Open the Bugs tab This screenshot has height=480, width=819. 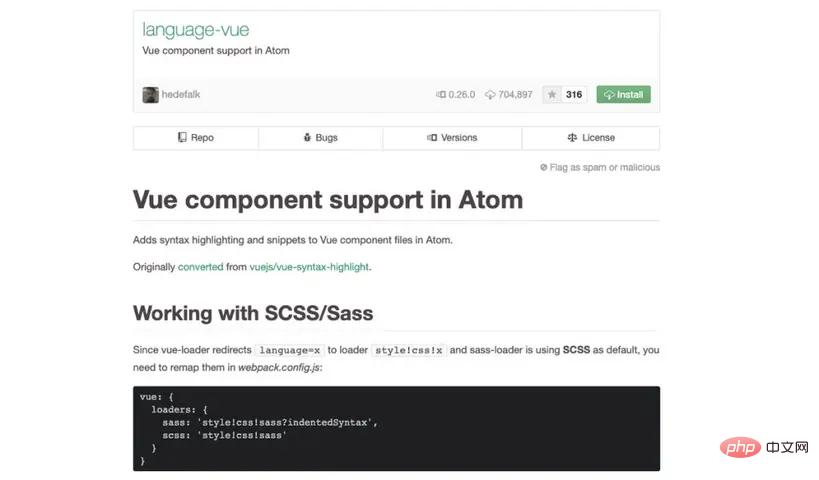point(321,138)
